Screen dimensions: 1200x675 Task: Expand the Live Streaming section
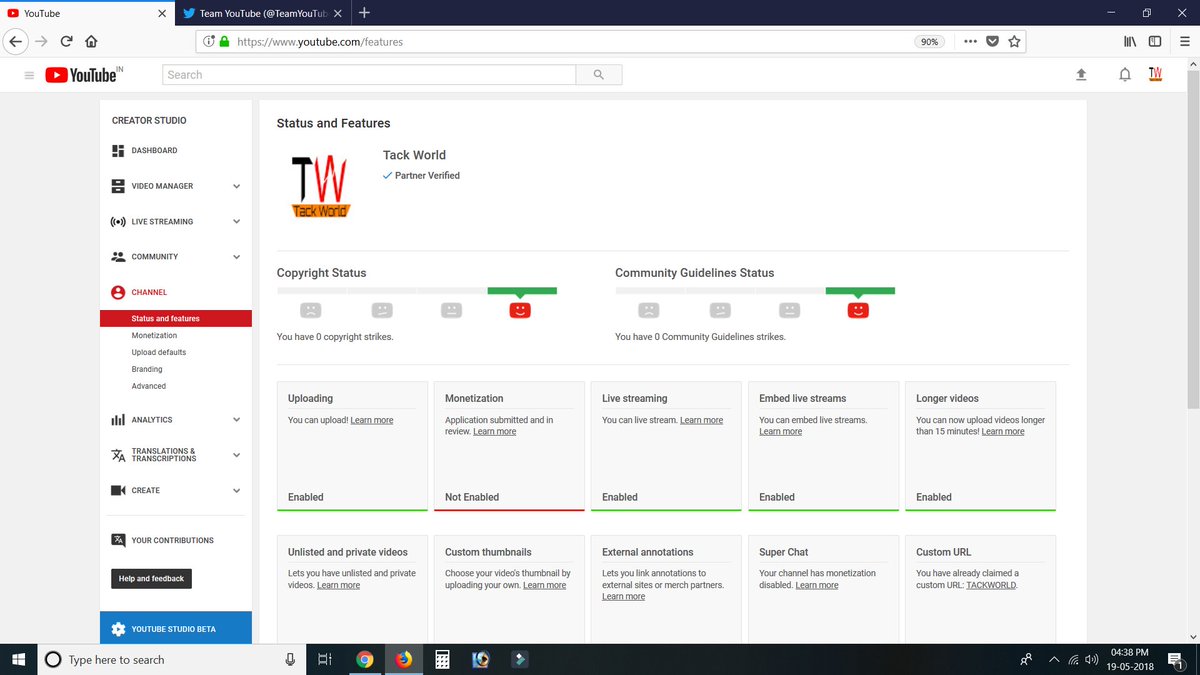tap(236, 222)
